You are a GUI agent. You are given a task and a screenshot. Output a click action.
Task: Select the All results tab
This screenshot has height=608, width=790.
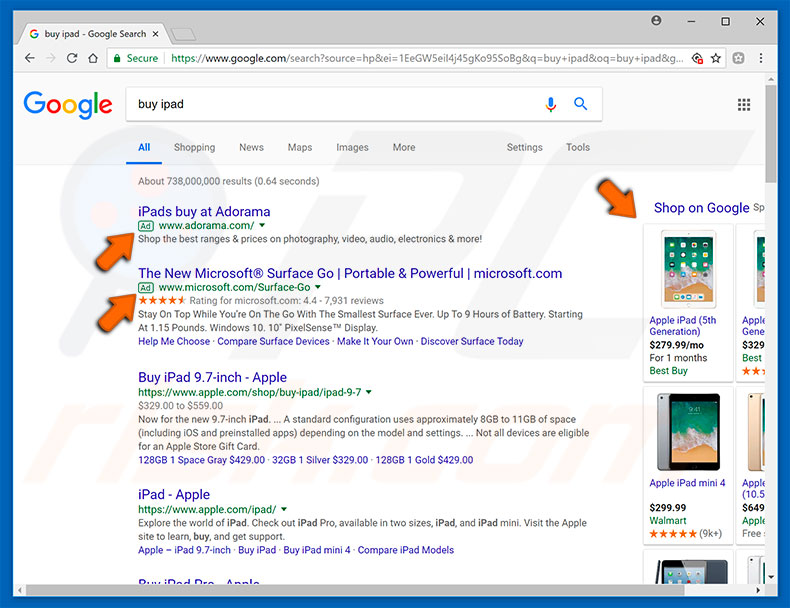coord(144,147)
